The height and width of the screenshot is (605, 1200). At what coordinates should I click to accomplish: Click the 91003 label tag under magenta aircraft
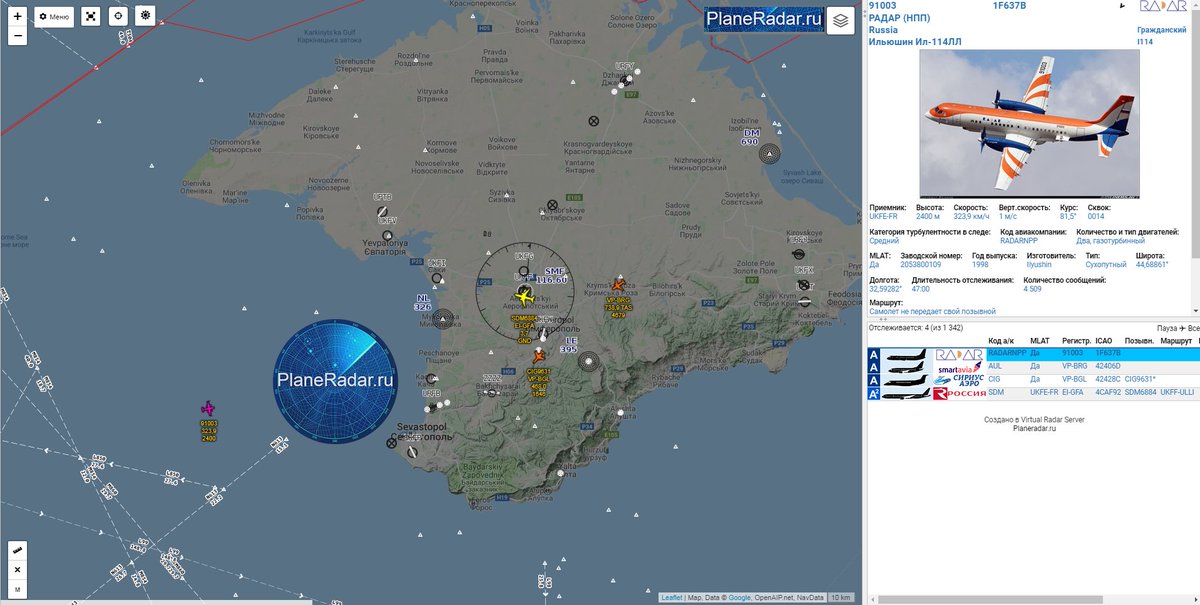208,423
